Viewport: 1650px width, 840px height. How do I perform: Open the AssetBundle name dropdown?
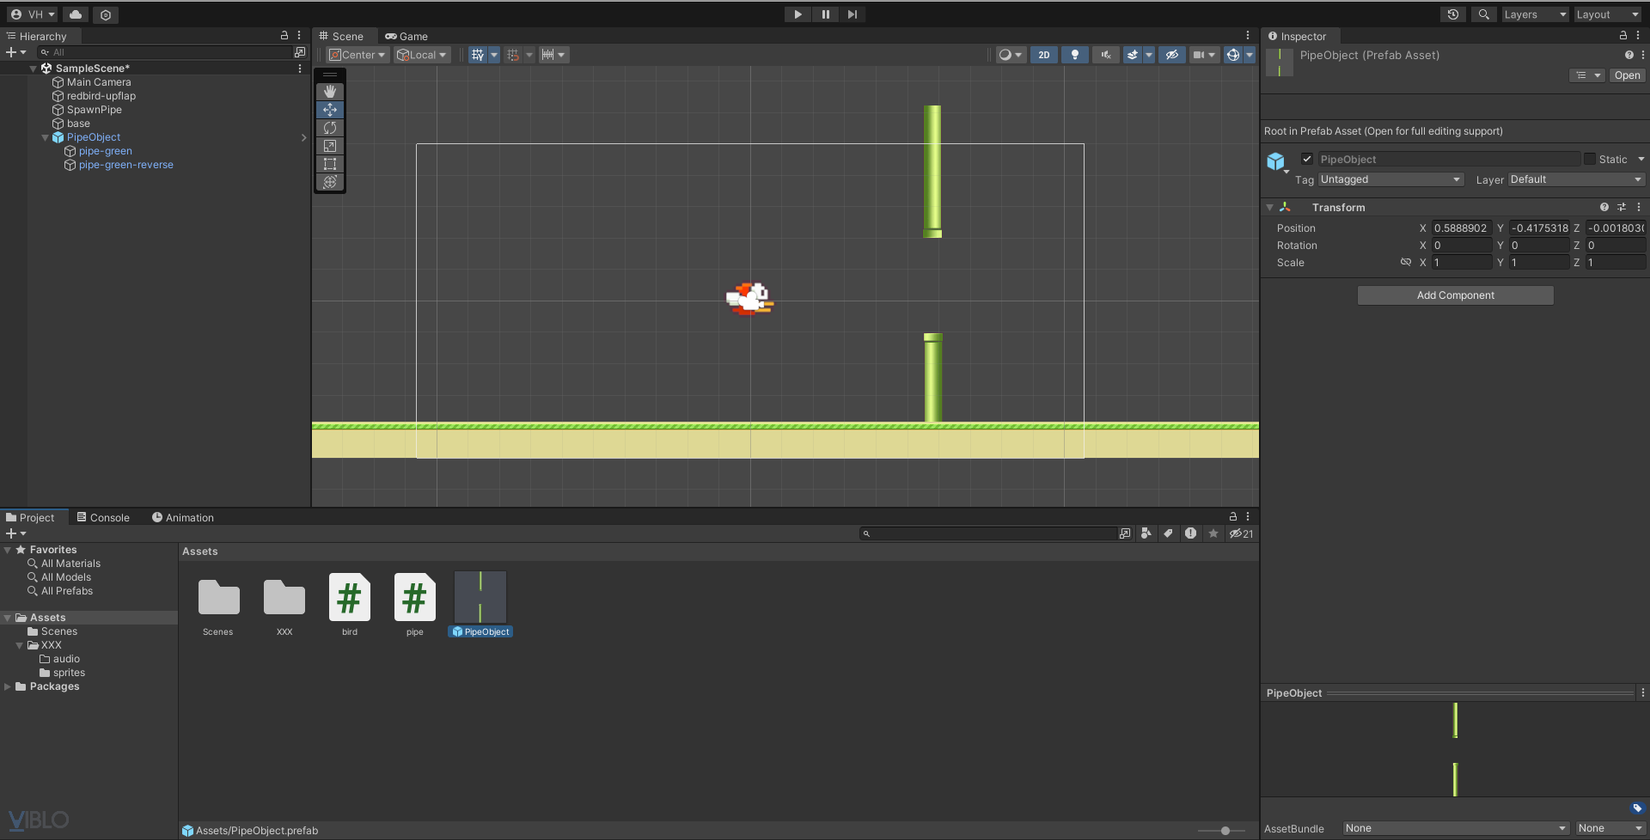(x=1455, y=828)
